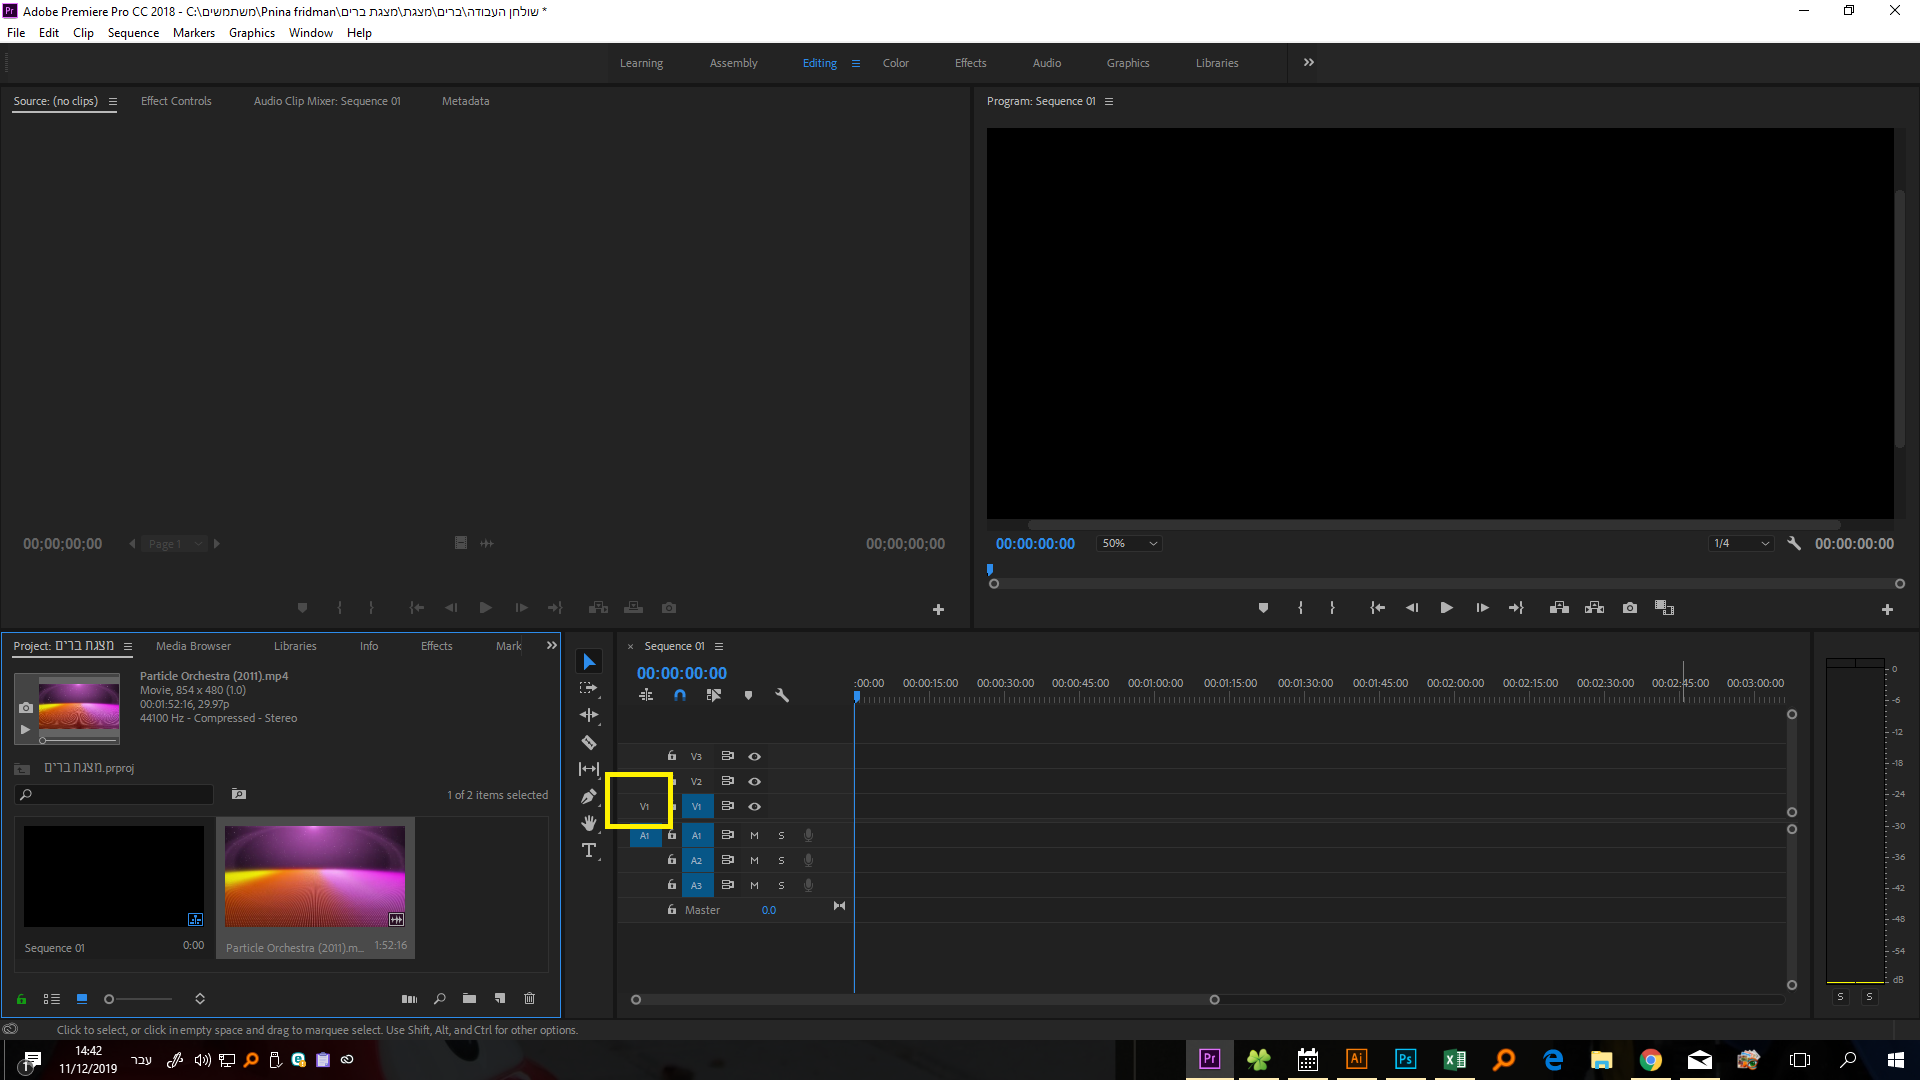
Task: Select the Razor tool
Action: pyautogui.click(x=589, y=742)
